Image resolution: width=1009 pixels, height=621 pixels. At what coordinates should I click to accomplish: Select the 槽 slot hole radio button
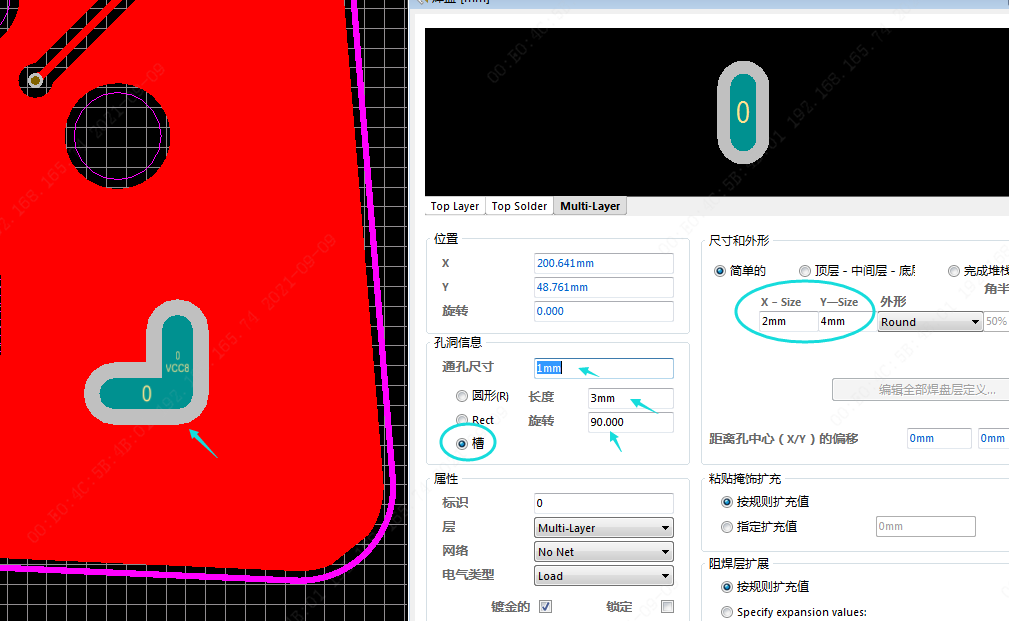click(x=462, y=443)
